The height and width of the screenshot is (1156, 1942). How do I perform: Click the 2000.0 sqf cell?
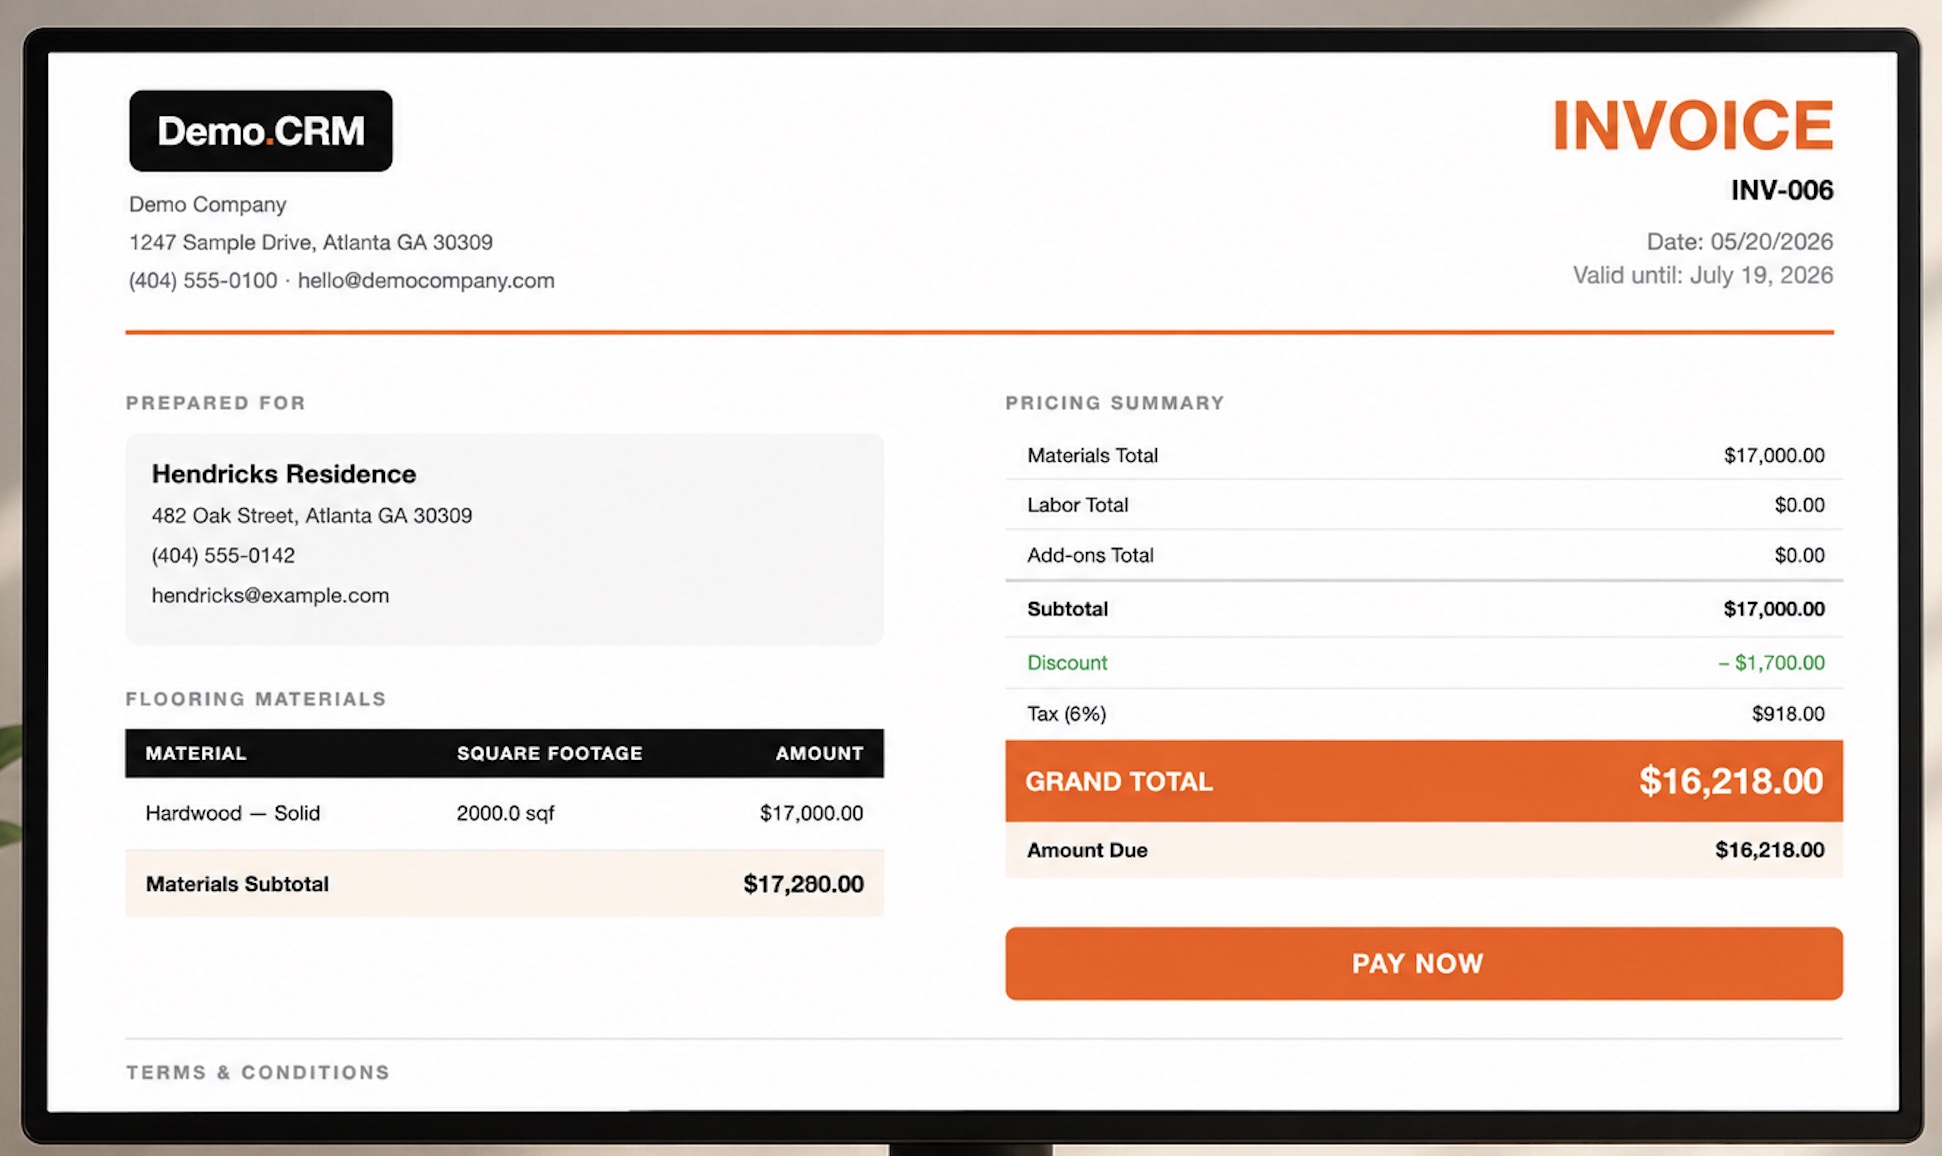pyautogui.click(x=505, y=813)
